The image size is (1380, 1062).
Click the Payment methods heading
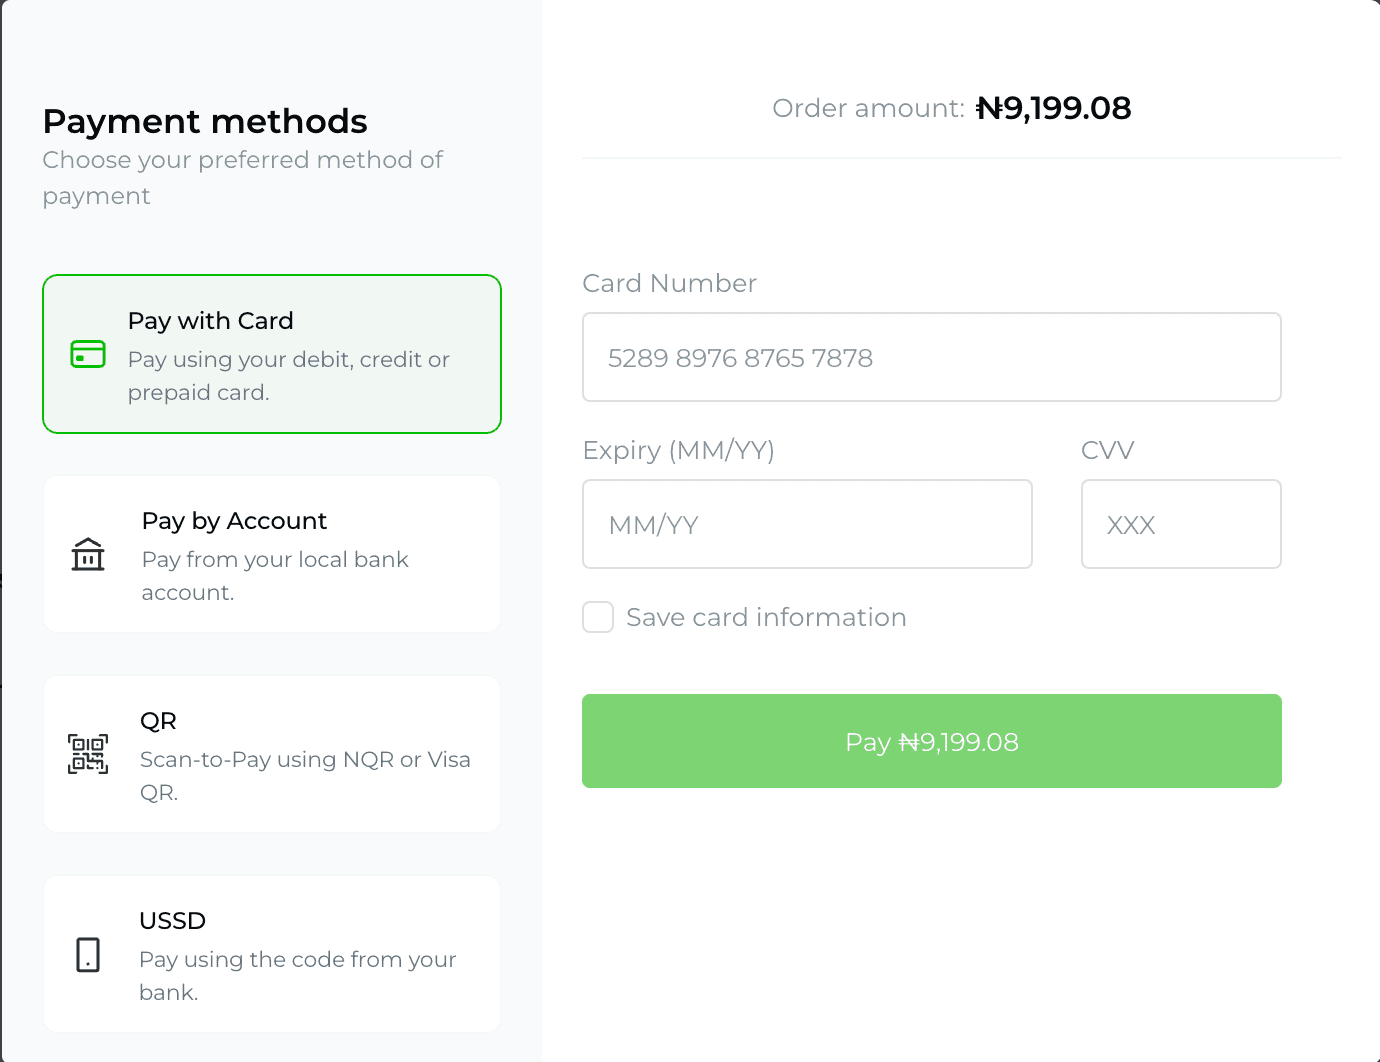pos(205,121)
